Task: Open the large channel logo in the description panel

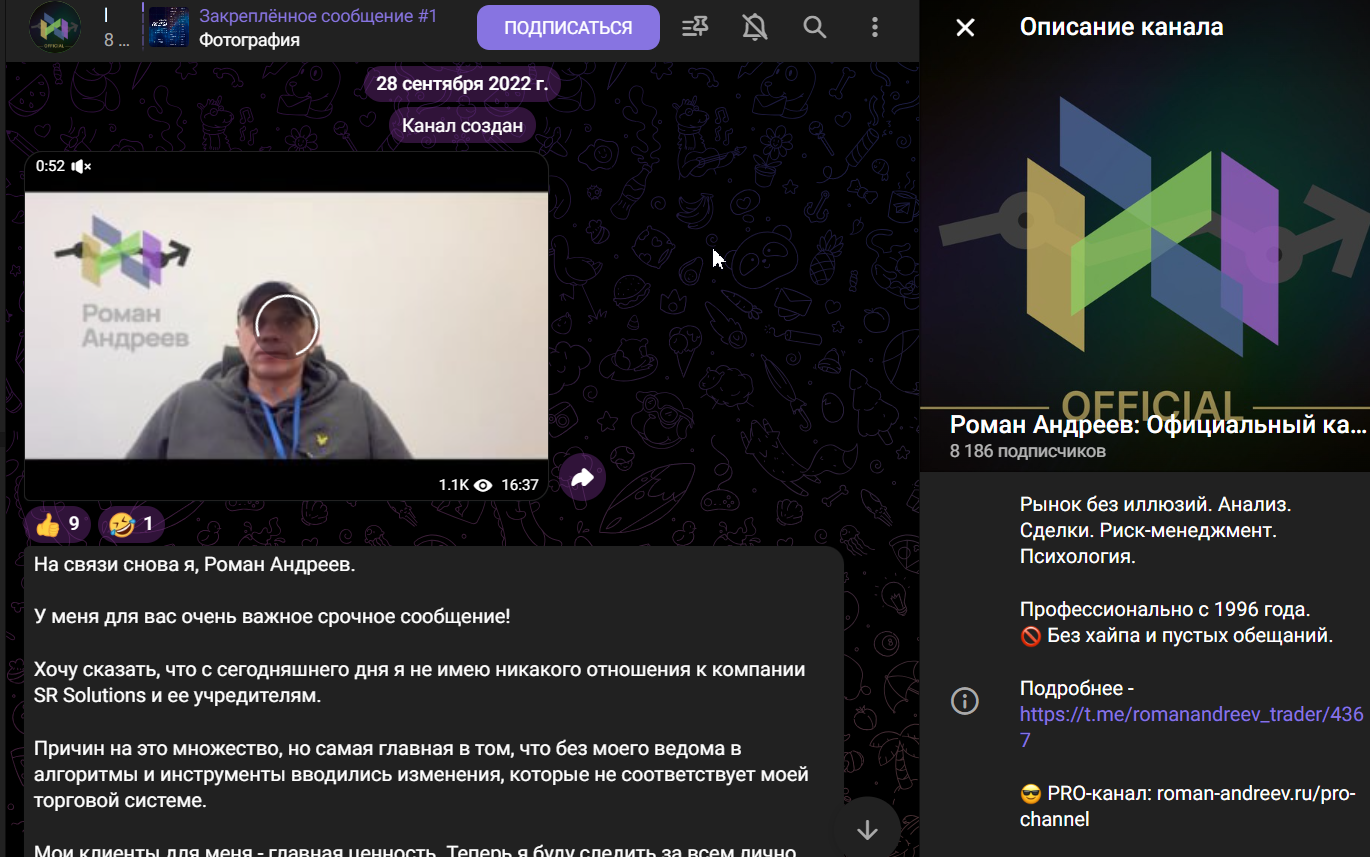Action: click(1145, 237)
